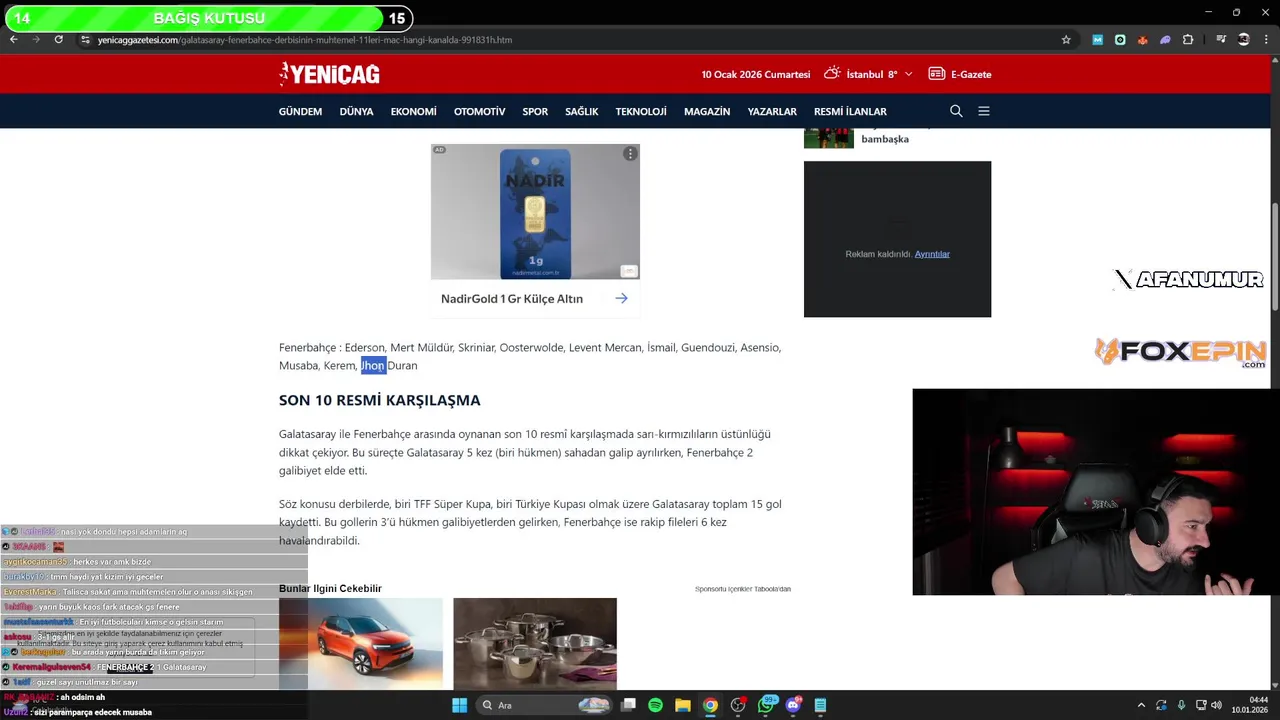Open the Chrome profile avatar
The height and width of the screenshot is (720, 1280).
(1243, 40)
